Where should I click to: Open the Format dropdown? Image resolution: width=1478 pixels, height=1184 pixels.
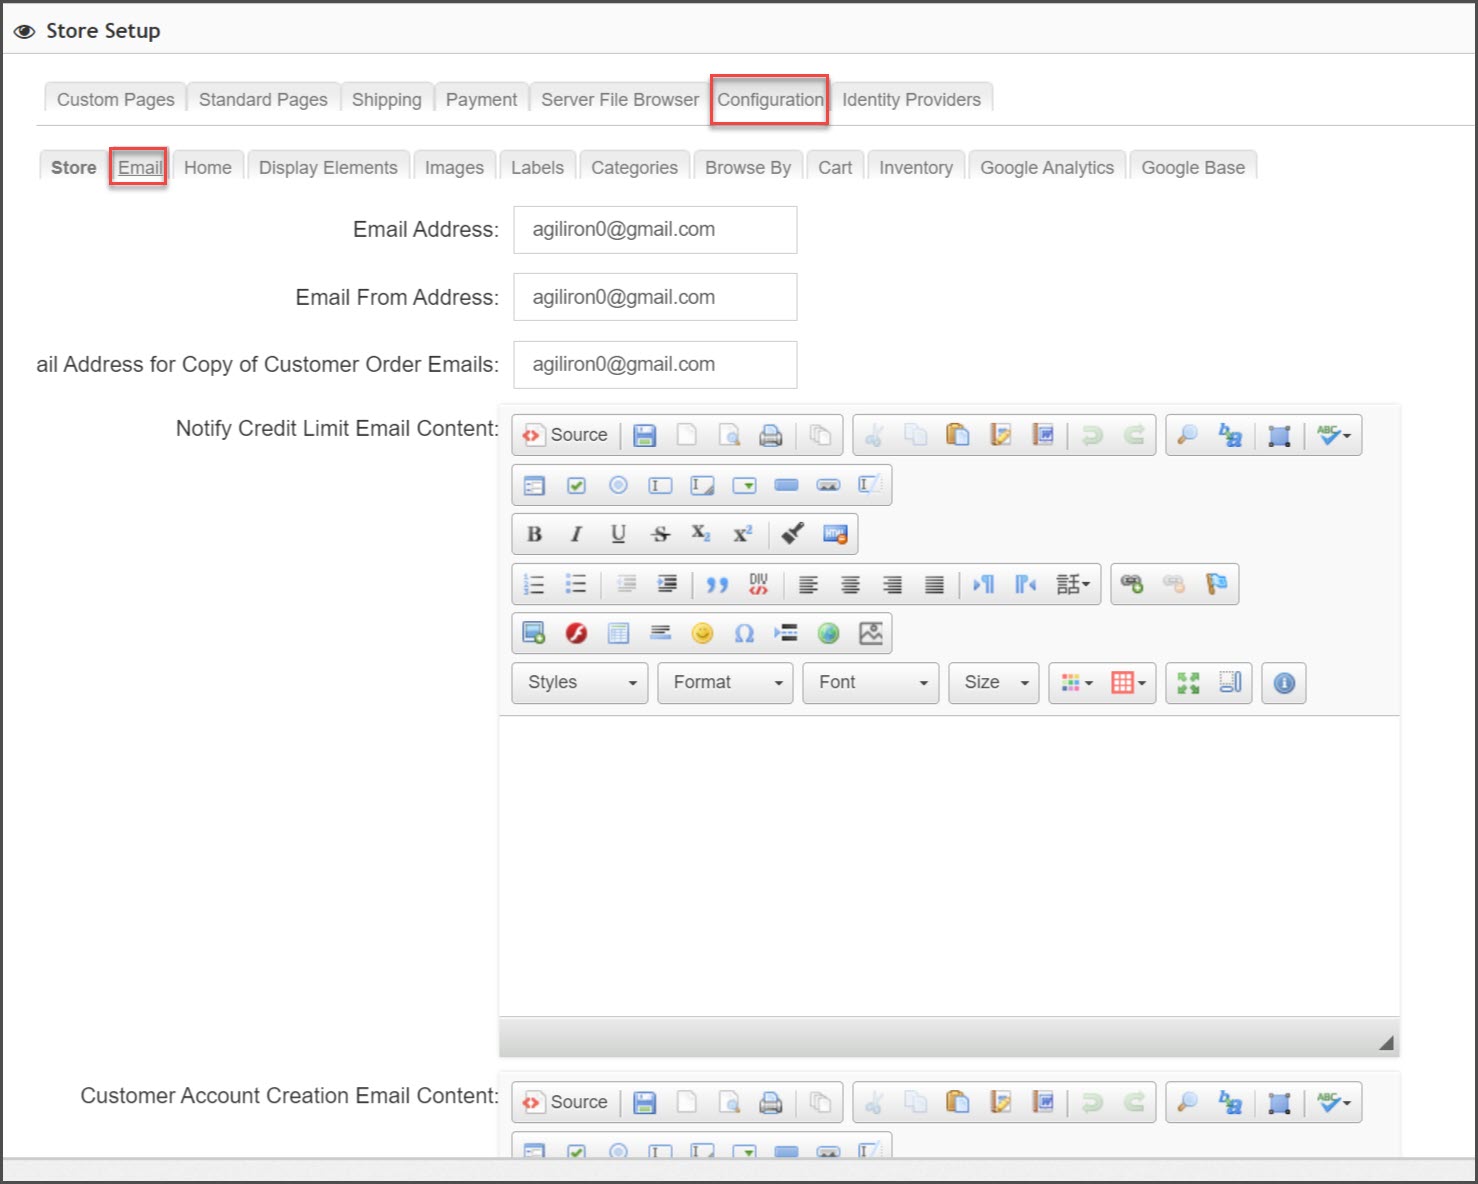pyautogui.click(x=725, y=683)
